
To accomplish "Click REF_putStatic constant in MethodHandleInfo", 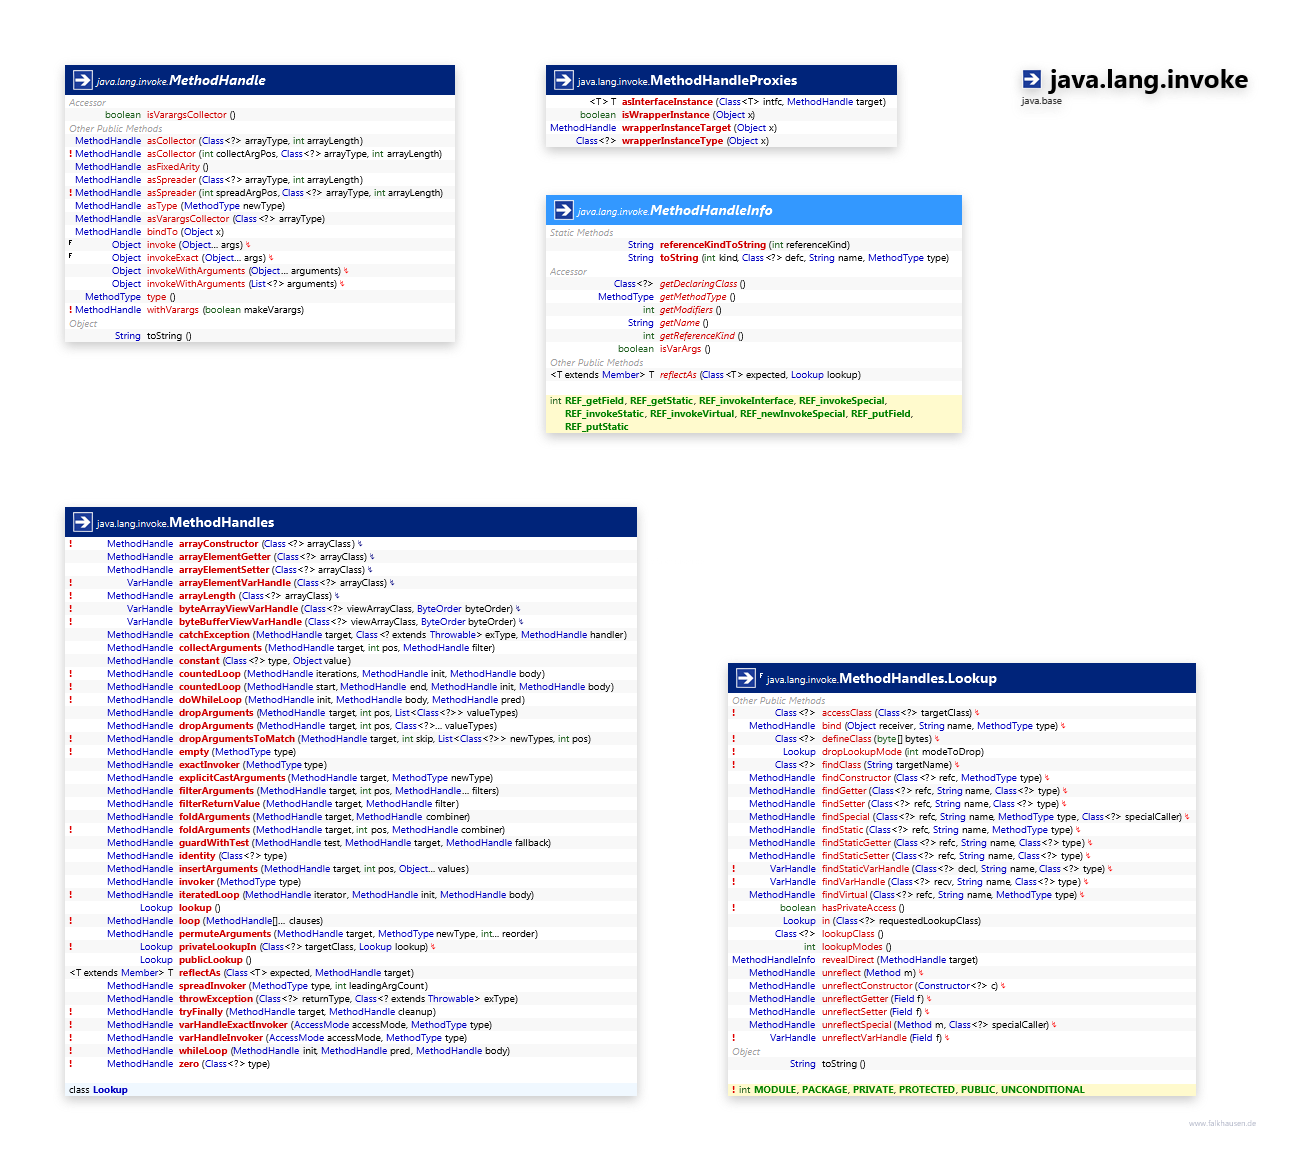I will (597, 427).
